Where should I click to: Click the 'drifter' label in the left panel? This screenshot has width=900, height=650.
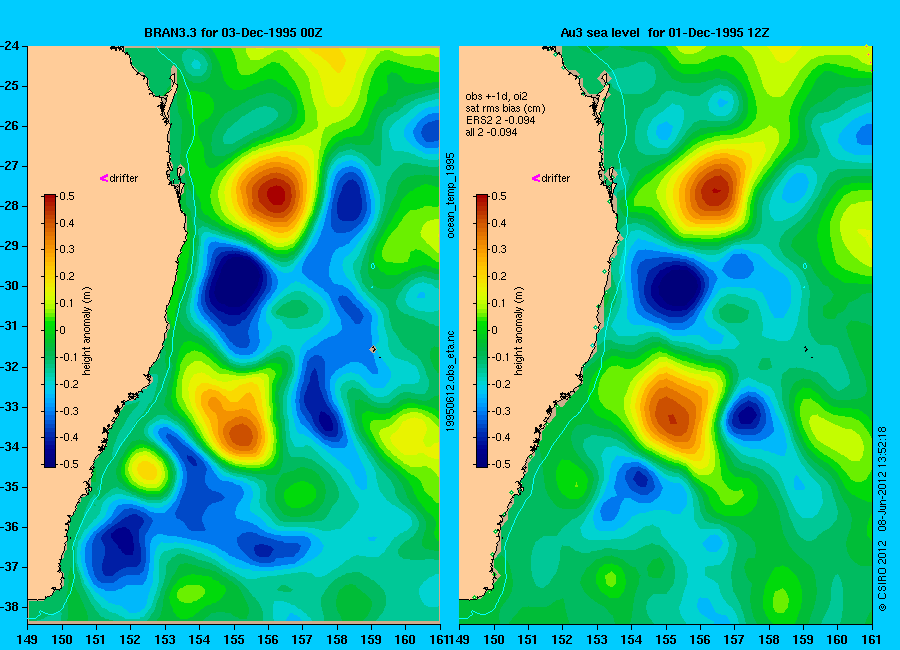click(x=123, y=178)
